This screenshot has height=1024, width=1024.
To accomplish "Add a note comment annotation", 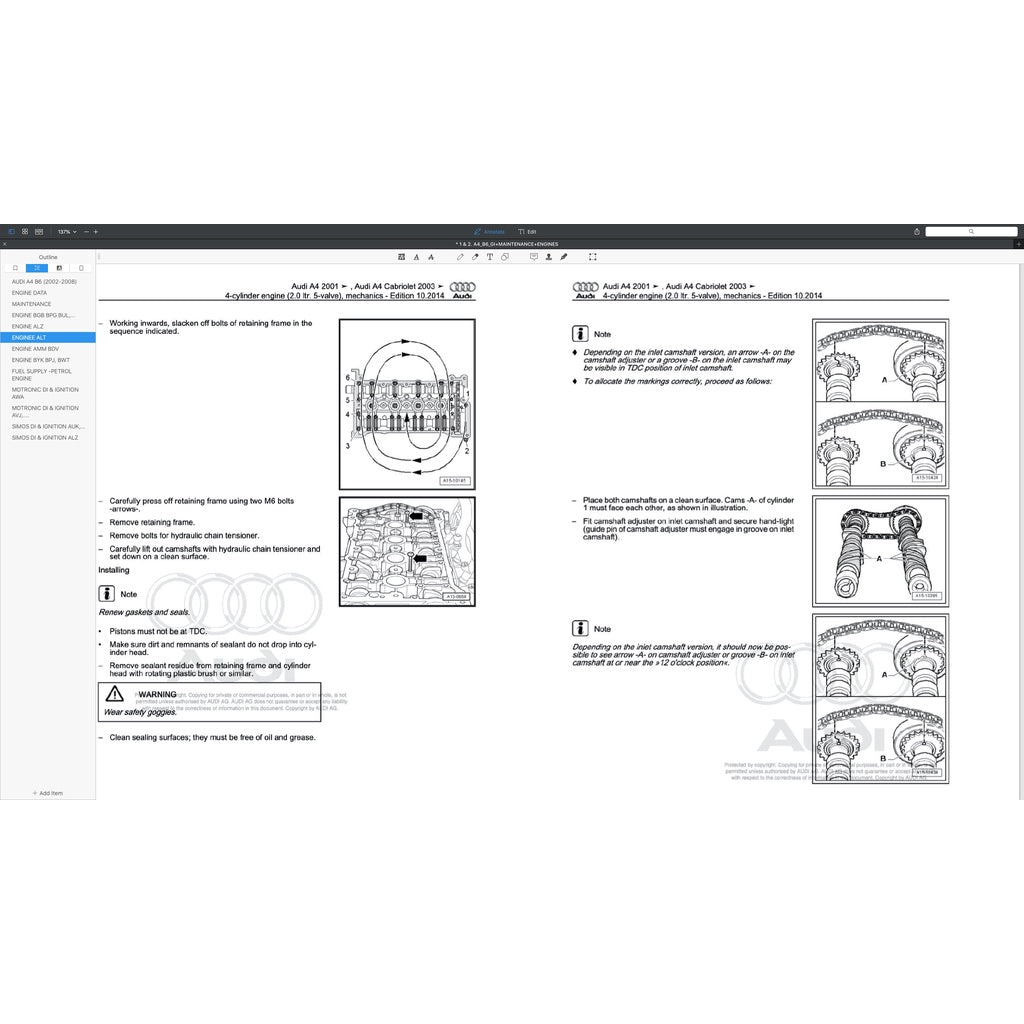I will coord(534,257).
